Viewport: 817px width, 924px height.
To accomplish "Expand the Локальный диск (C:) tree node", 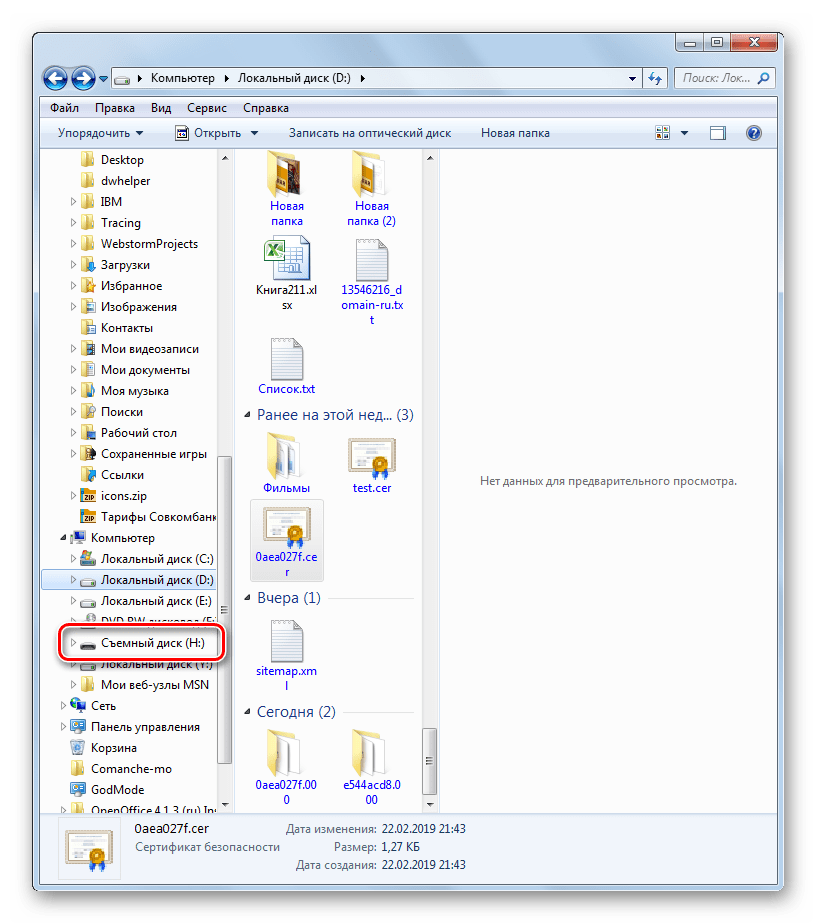I will [x=73, y=559].
